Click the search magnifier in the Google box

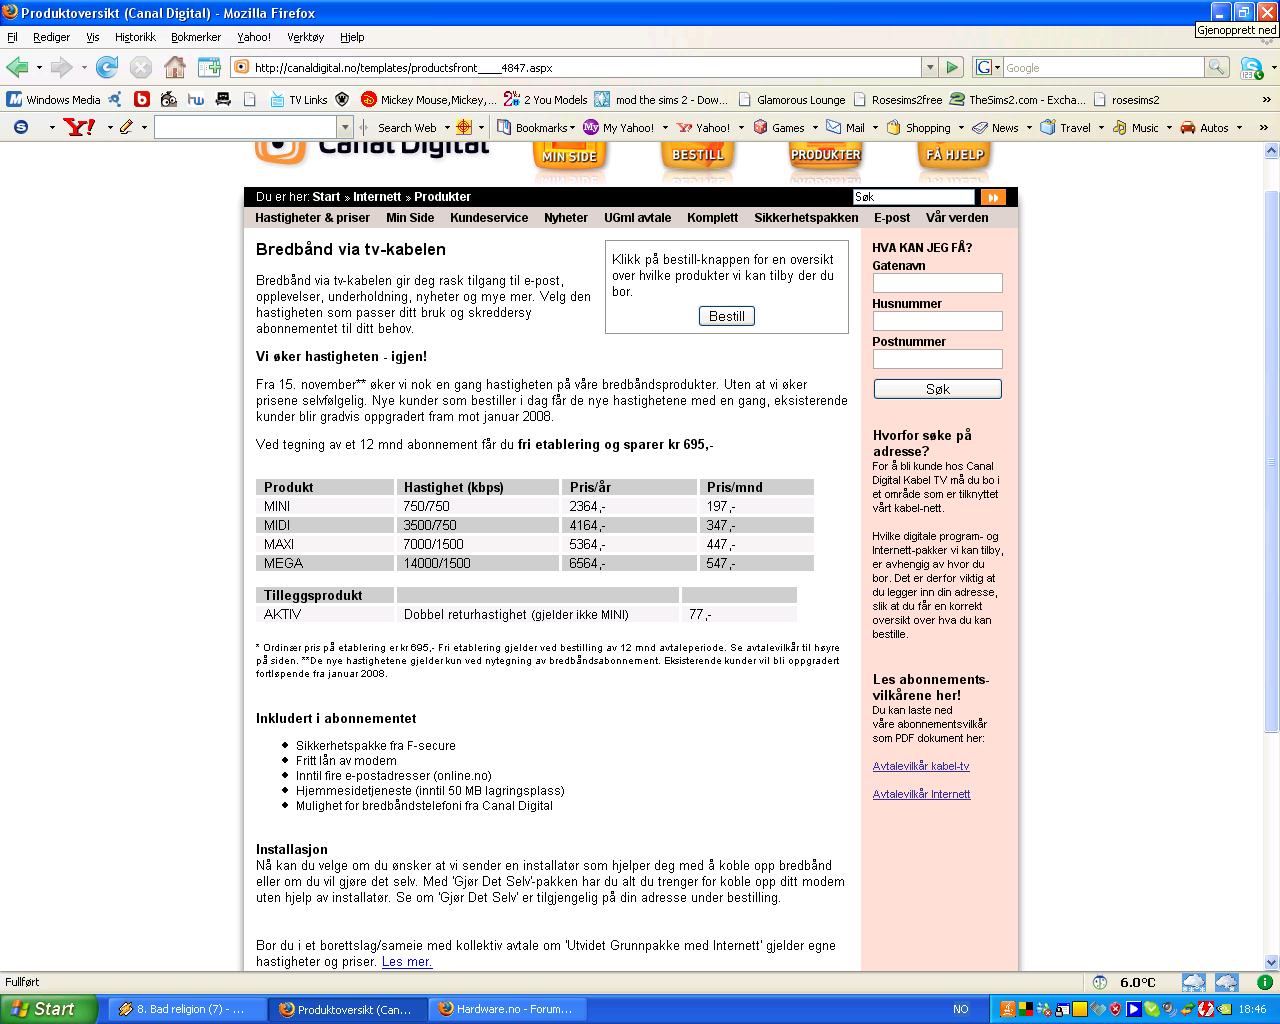pos(1216,67)
